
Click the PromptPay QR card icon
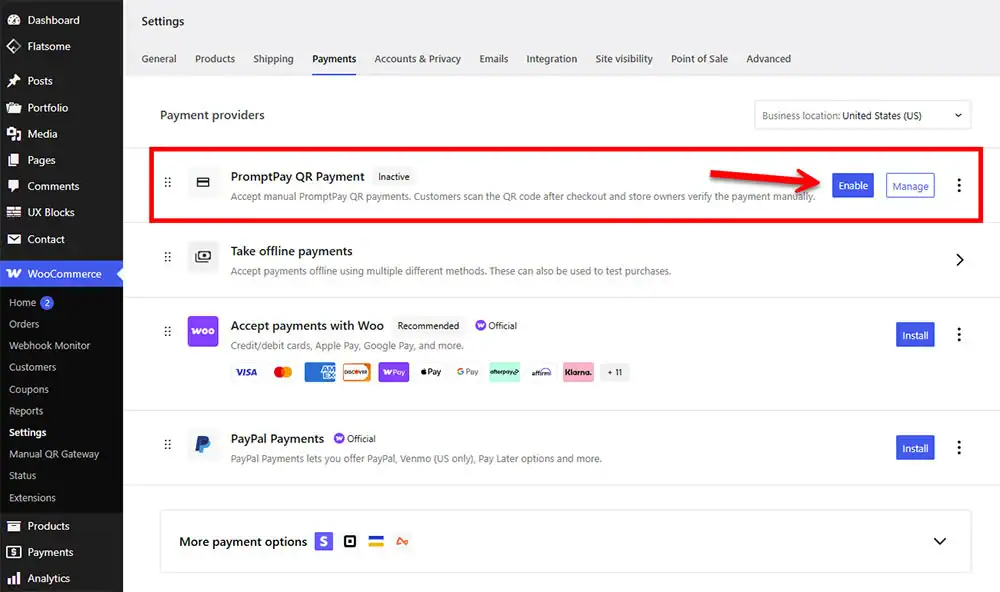(203, 182)
